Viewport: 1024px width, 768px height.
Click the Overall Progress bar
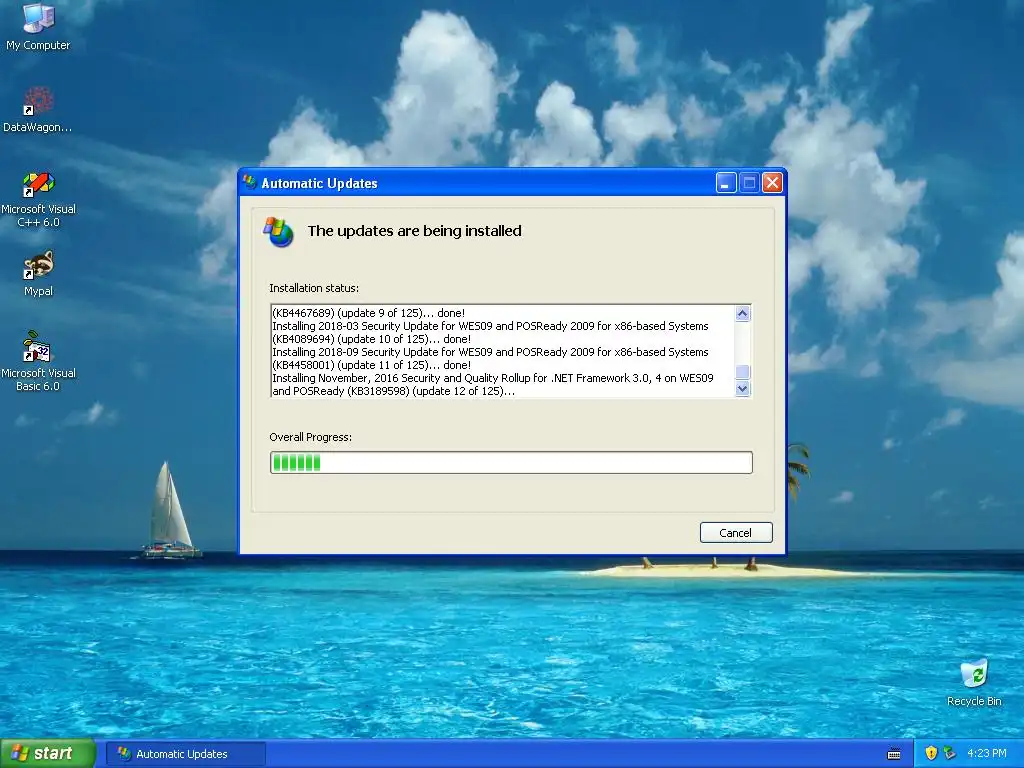(x=511, y=462)
